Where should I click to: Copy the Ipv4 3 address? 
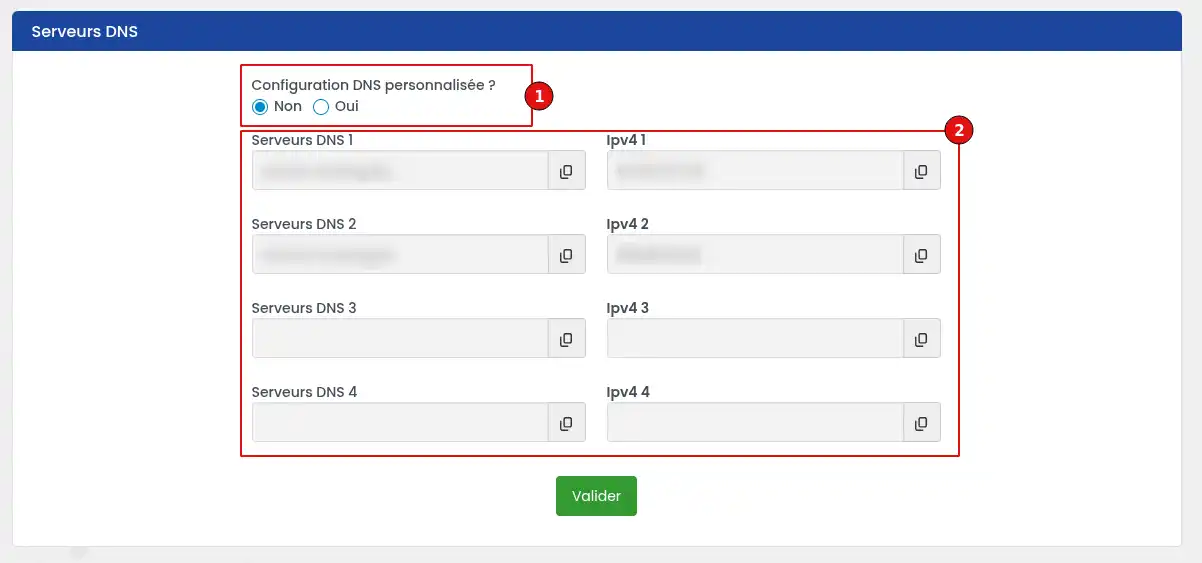point(922,339)
